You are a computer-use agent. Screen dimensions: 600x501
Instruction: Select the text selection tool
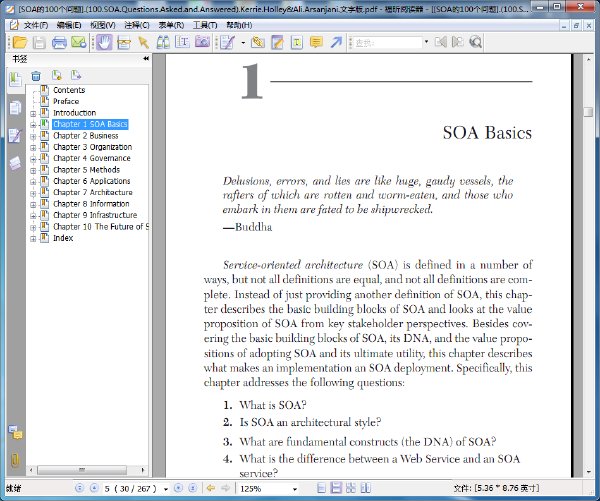[183, 42]
